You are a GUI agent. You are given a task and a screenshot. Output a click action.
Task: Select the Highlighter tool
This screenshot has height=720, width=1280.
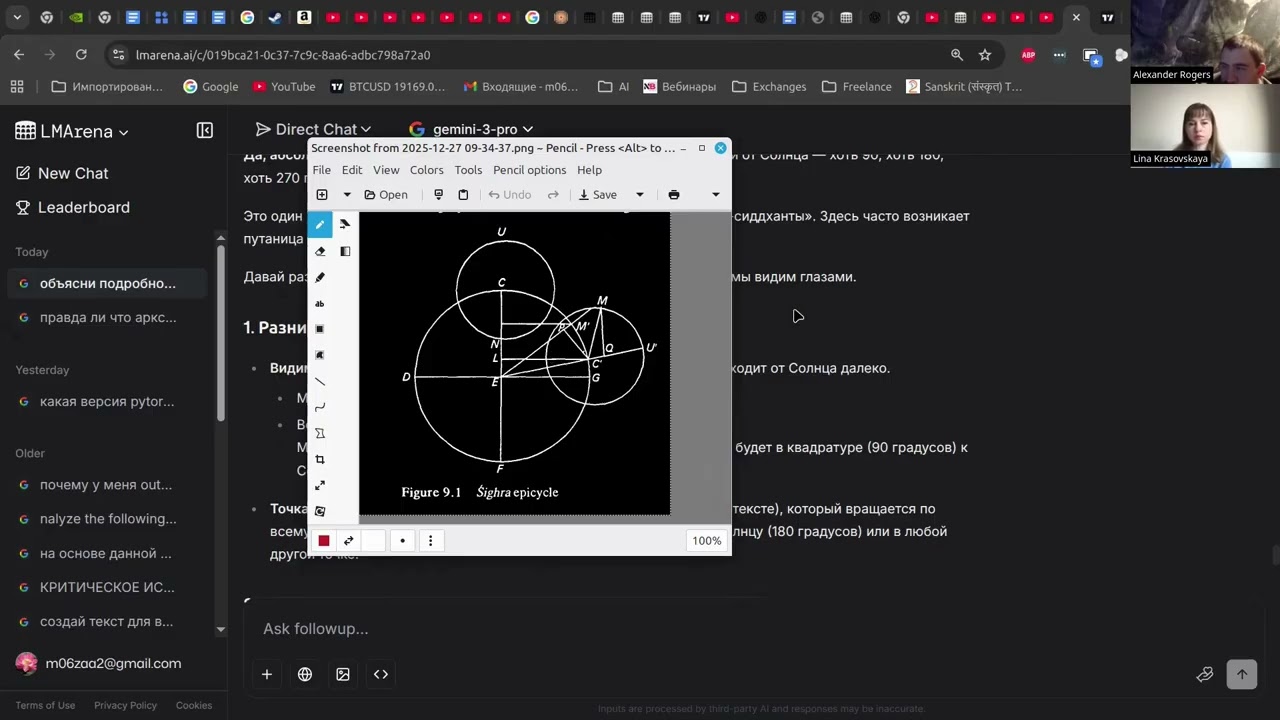click(x=320, y=277)
